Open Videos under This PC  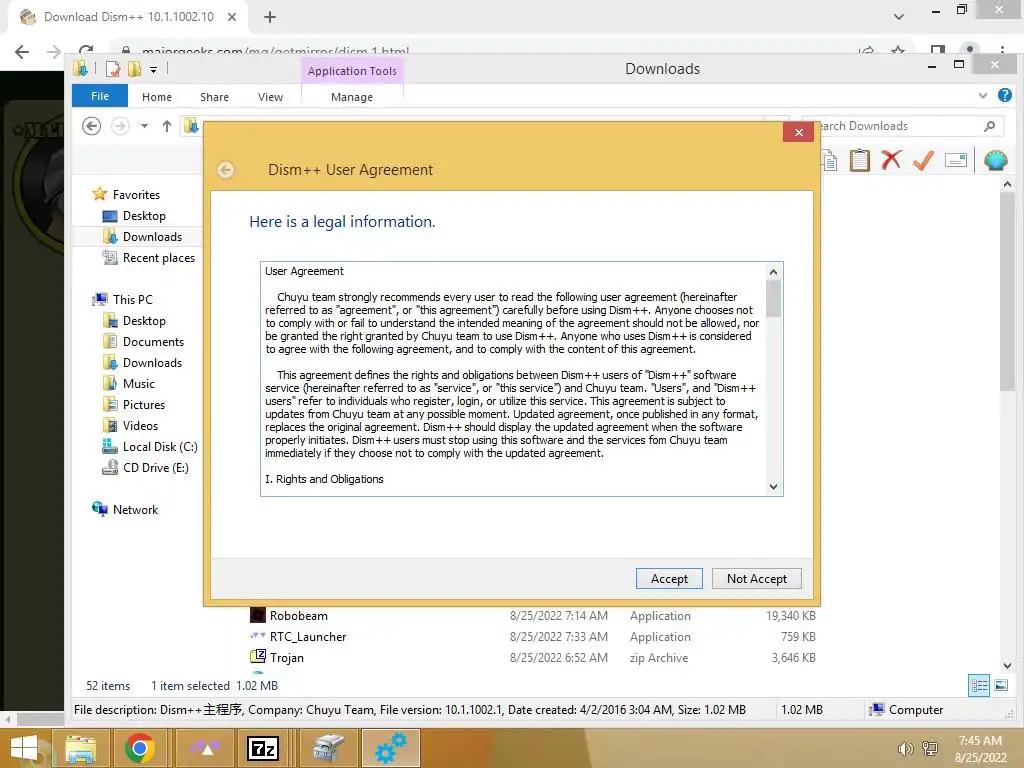click(x=130, y=426)
